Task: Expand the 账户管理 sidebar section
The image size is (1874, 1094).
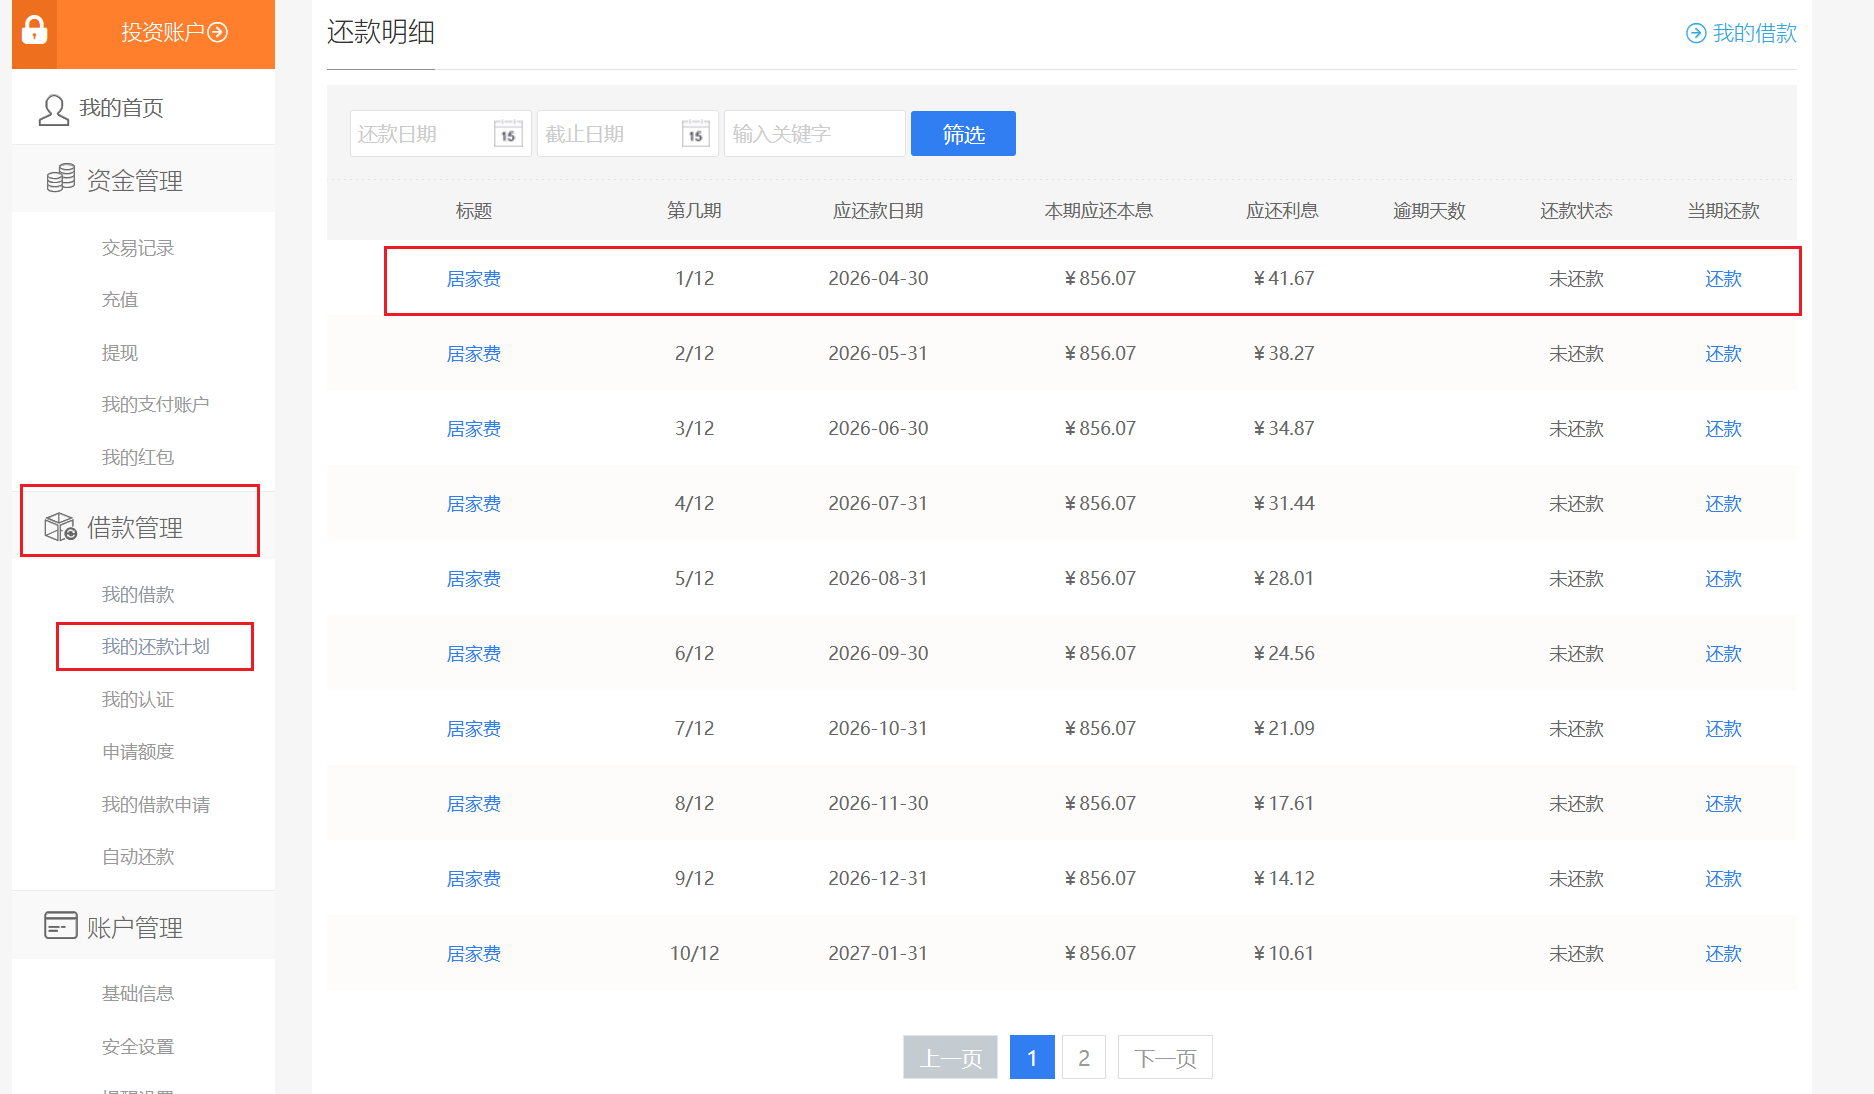Action: pos(135,928)
